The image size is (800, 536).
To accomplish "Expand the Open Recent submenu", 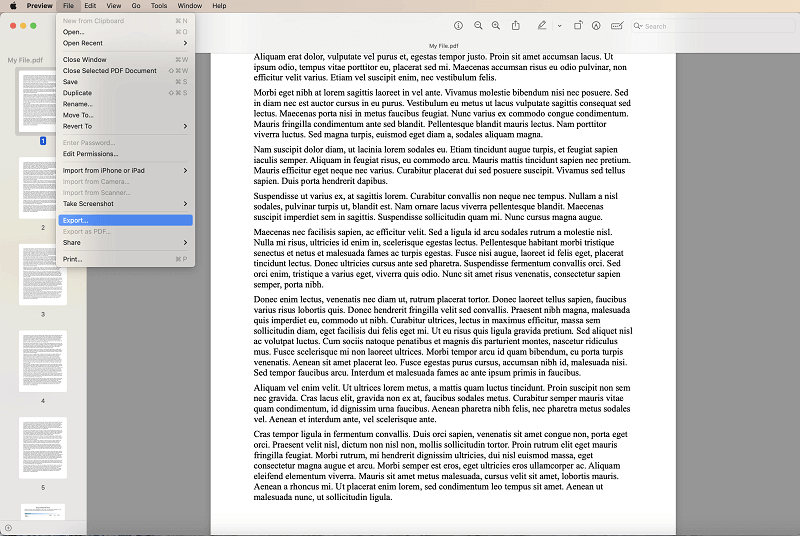I will point(123,43).
